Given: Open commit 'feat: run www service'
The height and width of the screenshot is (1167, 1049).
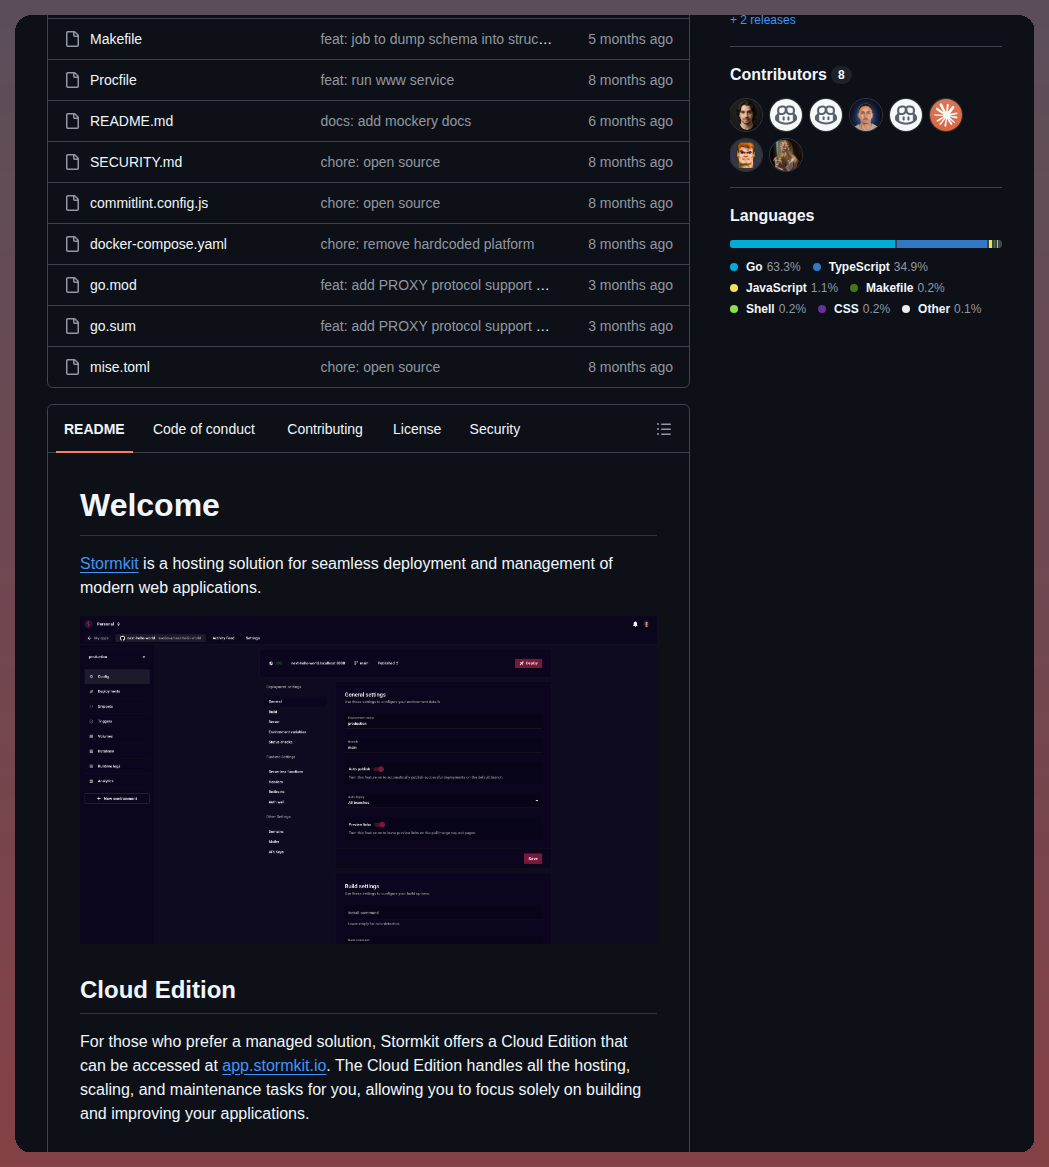Looking at the screenshot, I should pos(387,80).
